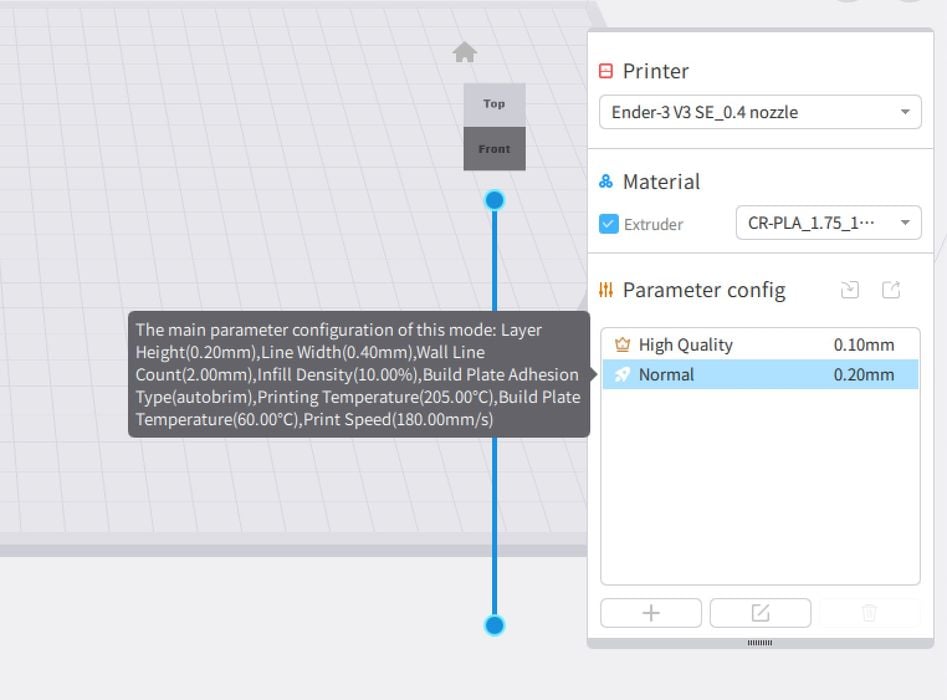Screen dimensions: 947x700
Task: Click the top handle of the layer slider
Action: [x=494, y=201]
